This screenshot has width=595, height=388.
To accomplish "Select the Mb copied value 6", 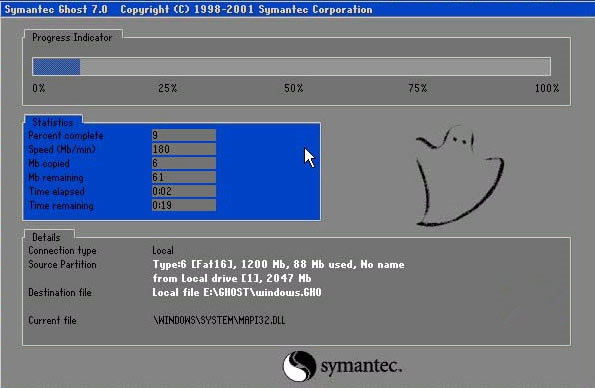I will point(184,163).
